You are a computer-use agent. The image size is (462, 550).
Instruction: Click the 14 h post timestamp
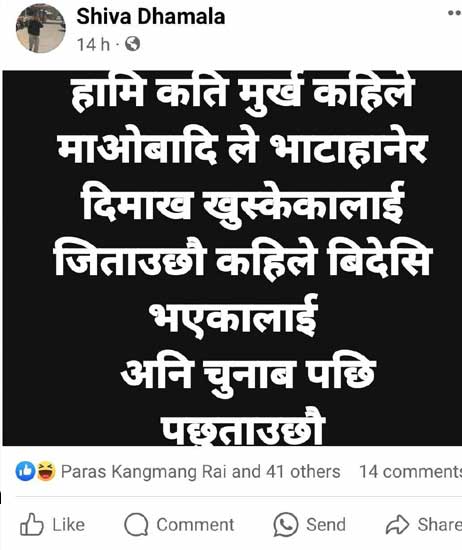[93, 45]
